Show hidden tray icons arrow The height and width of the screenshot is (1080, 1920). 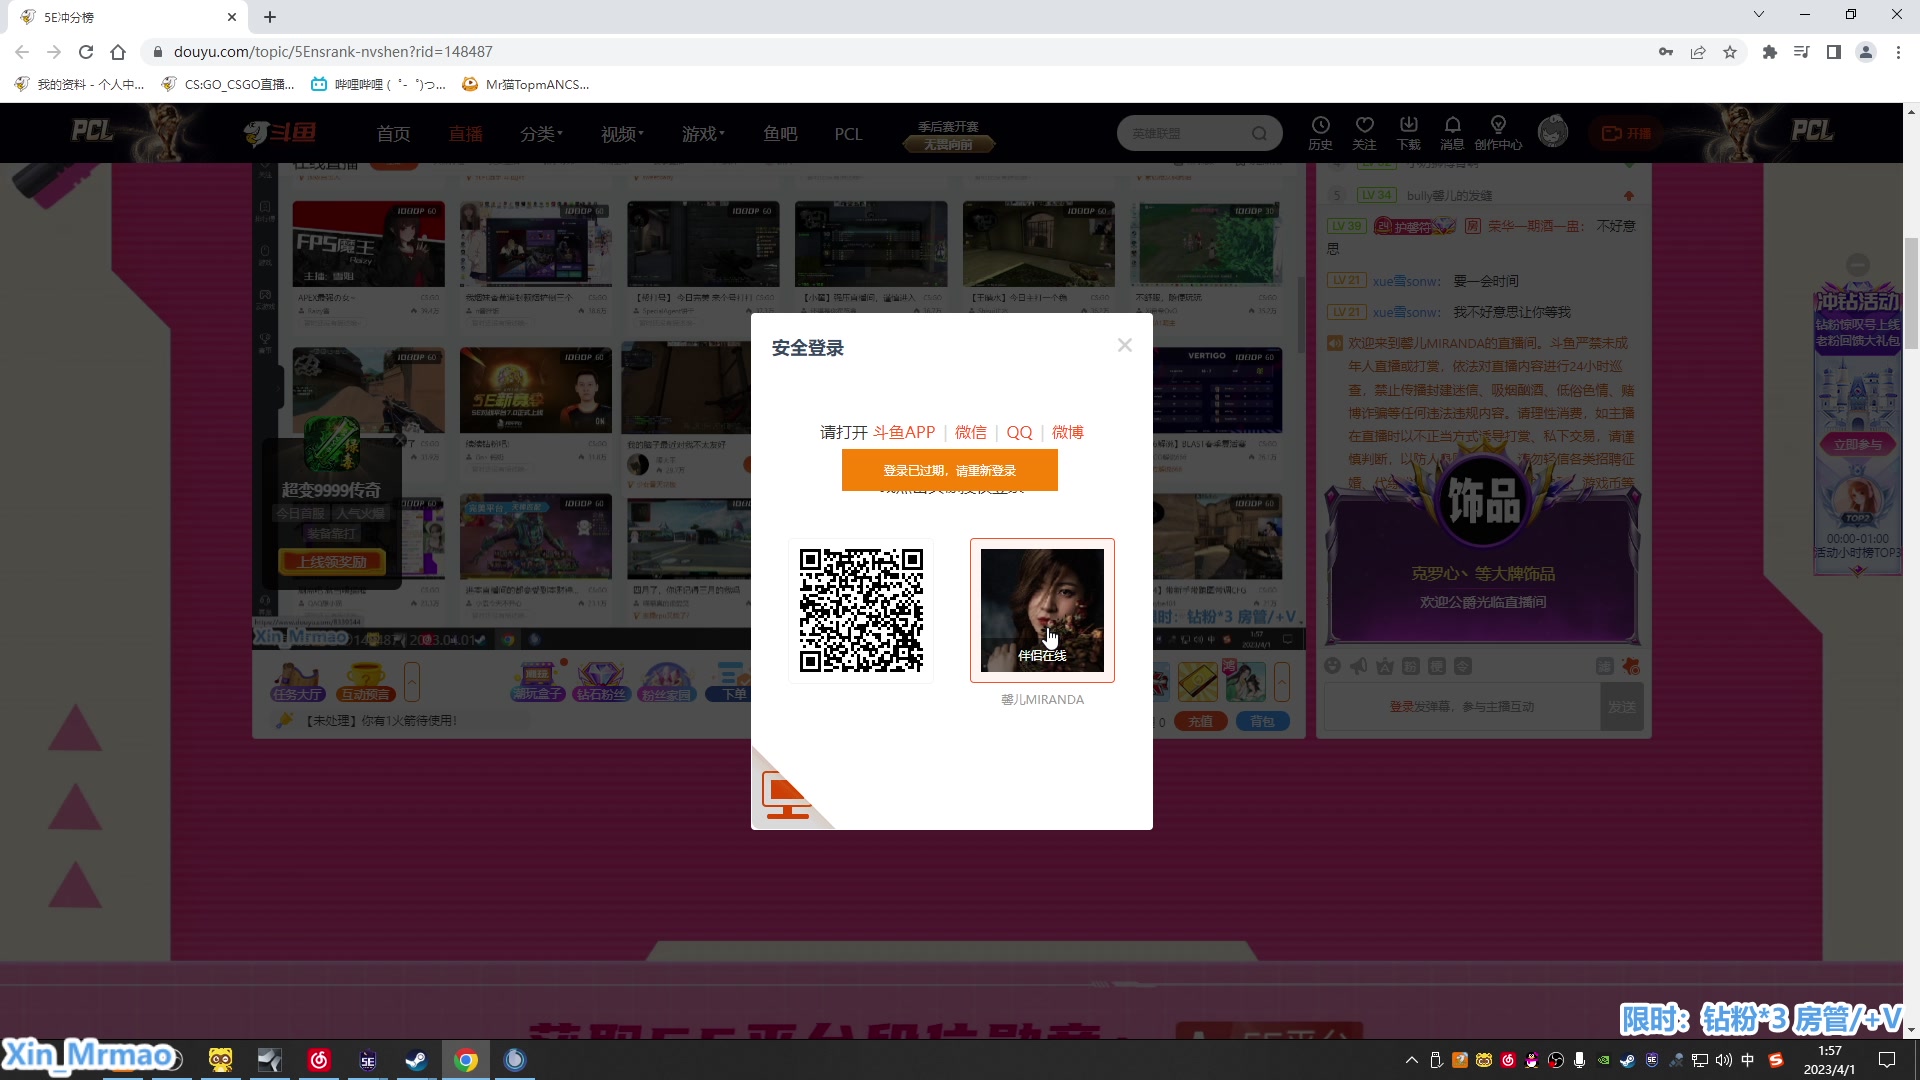pyautogui.click(x=1411, y=1060)
